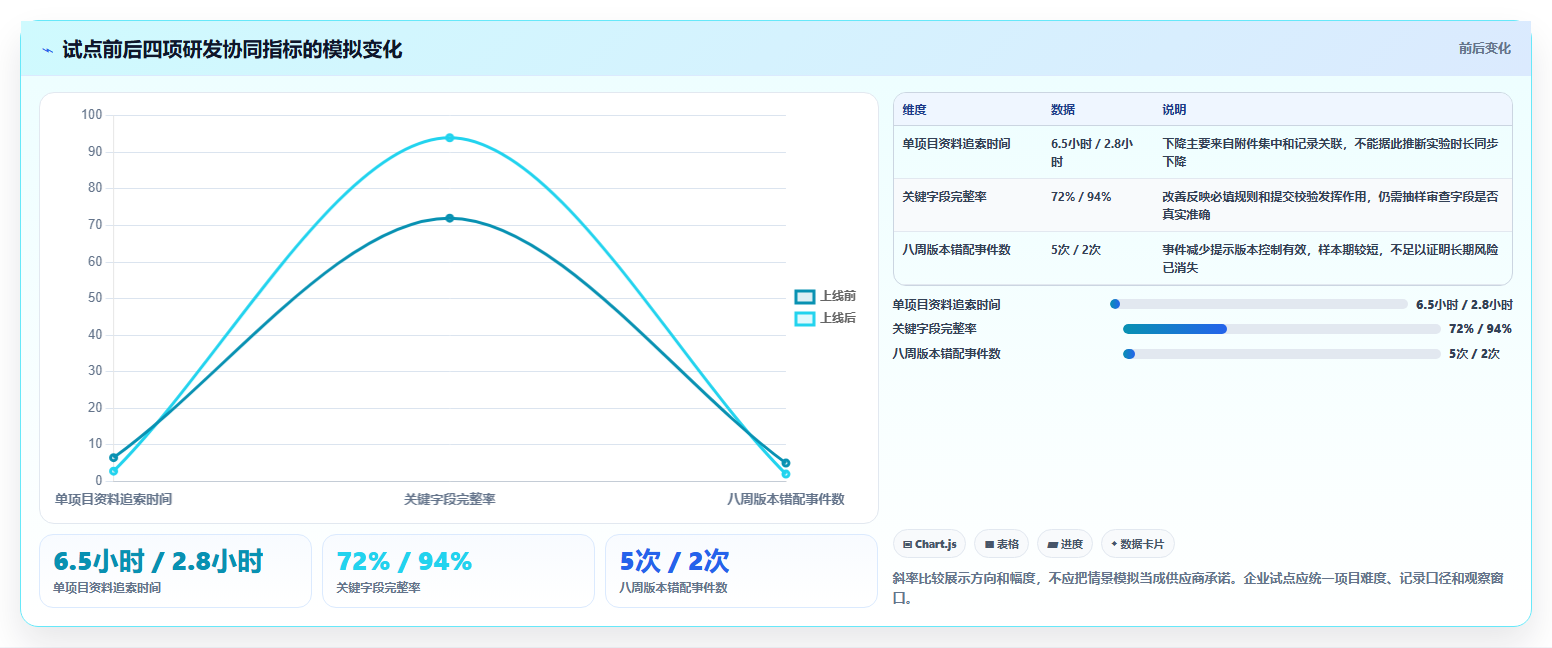Click the lightning icon beside the title

pyautogui.click(x=47, y=50)
